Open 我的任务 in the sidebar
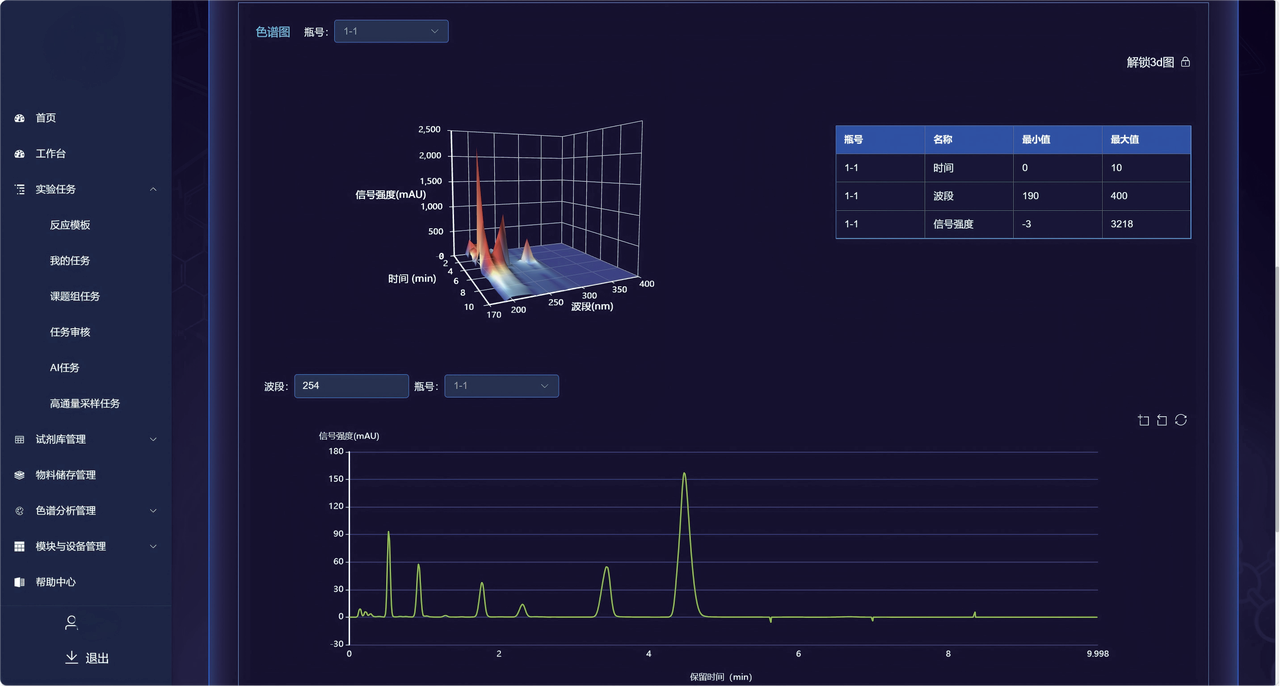This screenshot has width=1280, height=686. pyautogui.click(x=70, y=261)
